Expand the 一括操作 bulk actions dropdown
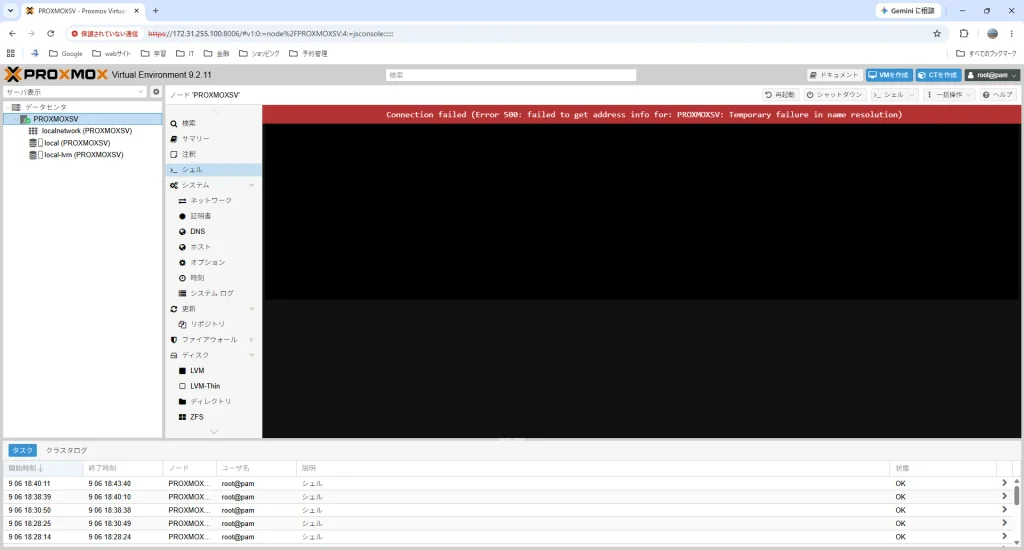Image resolution: width=1024 pixels, height=550 pixels. point(949,95)
